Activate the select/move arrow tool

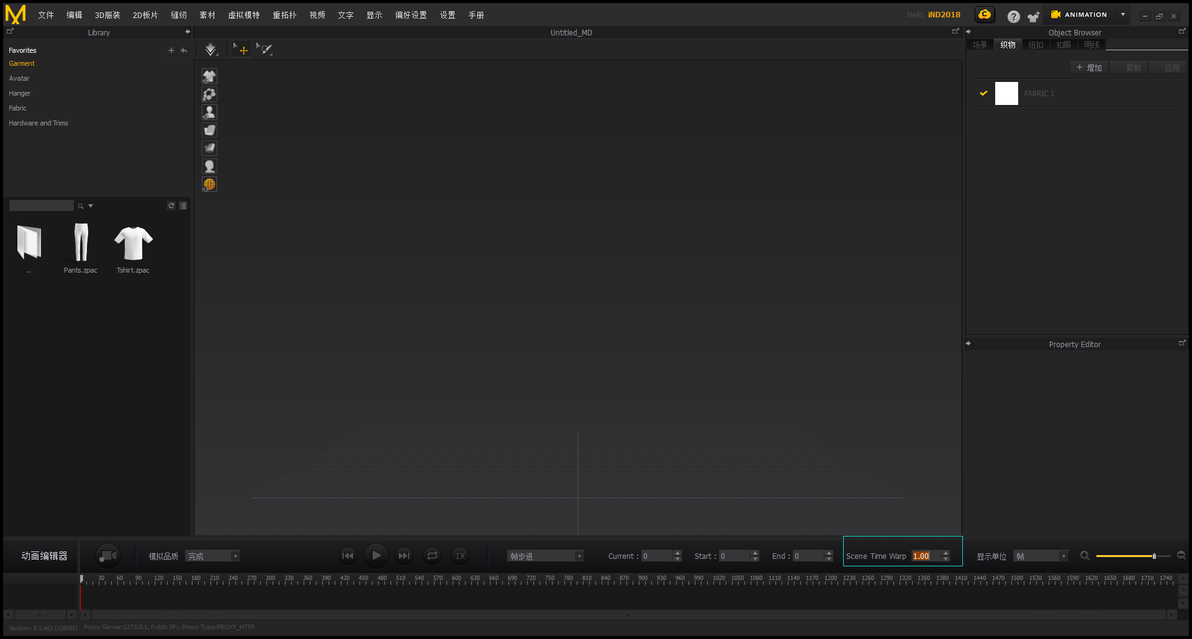pos(240,49)
